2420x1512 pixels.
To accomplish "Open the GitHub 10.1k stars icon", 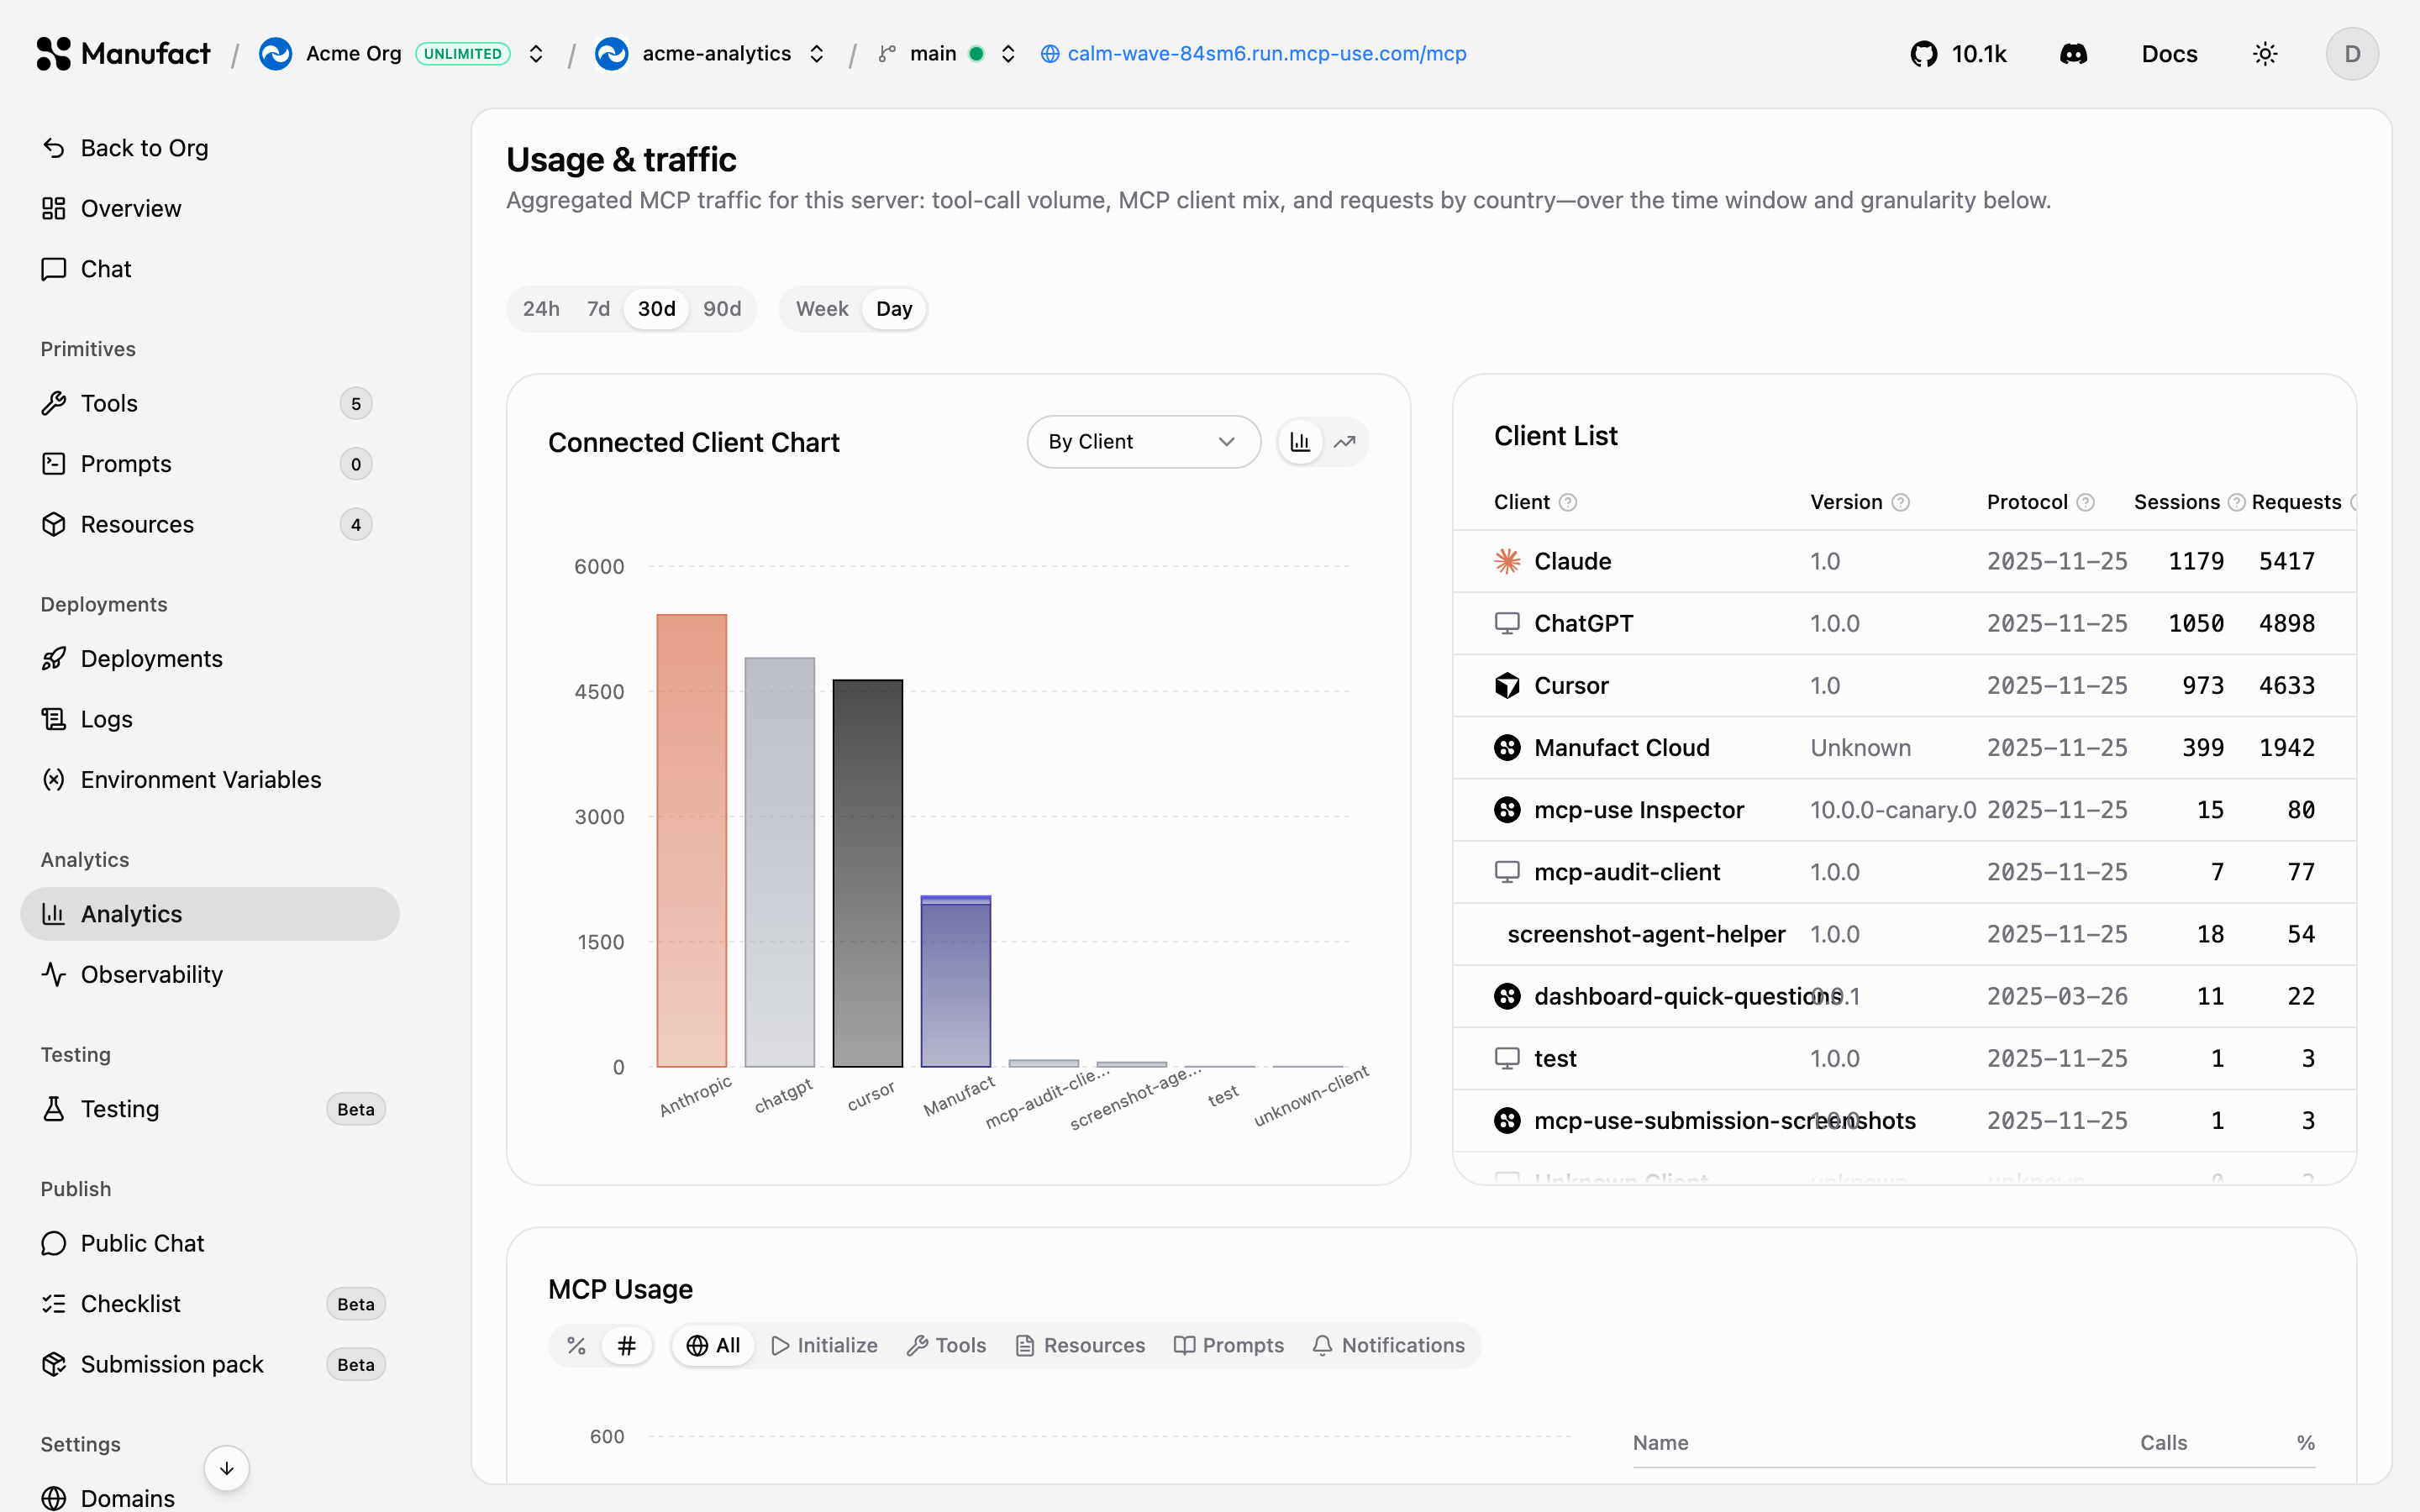I will (x=1923, y=54).
